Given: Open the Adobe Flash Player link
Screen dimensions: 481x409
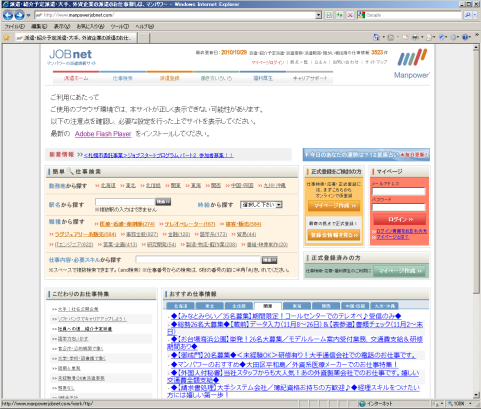Looking at the screenshot, I should pyautogui.click(x=103, y=134).
